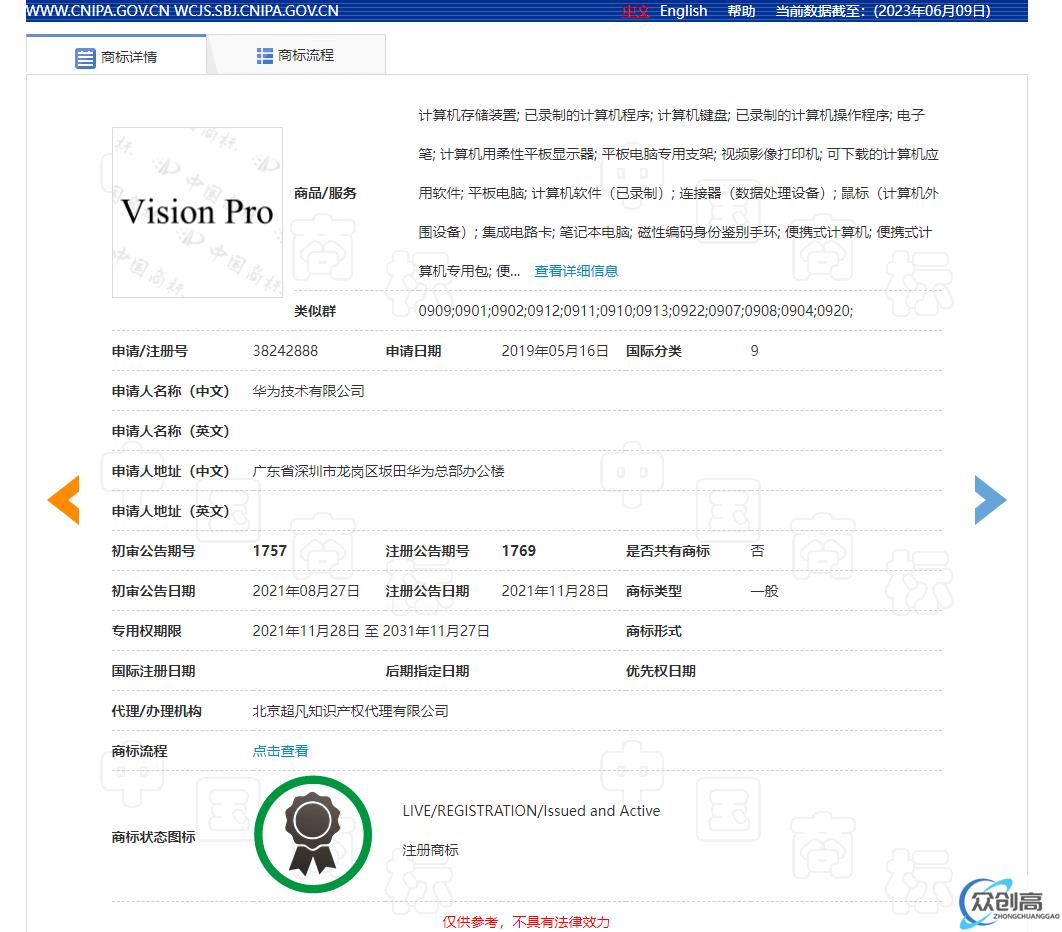
Task: Click the 代理/办理机构 field label
Action: (156, 711)
